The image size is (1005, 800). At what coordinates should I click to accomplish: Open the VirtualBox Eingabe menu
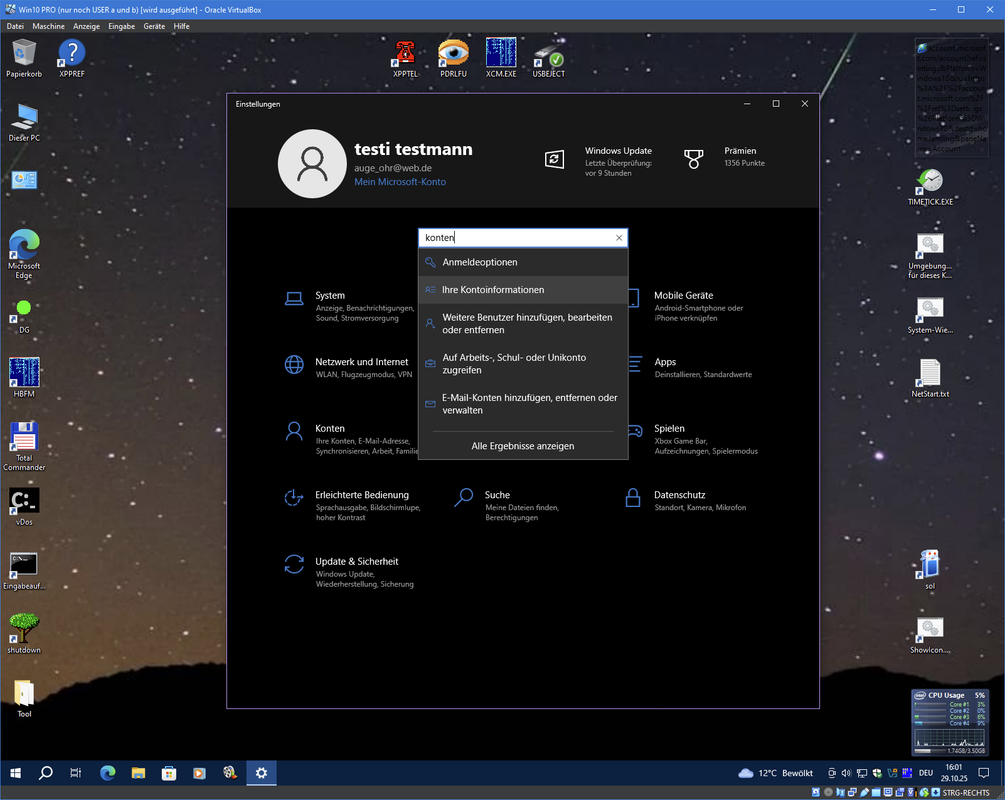click(x=122, y=26)
